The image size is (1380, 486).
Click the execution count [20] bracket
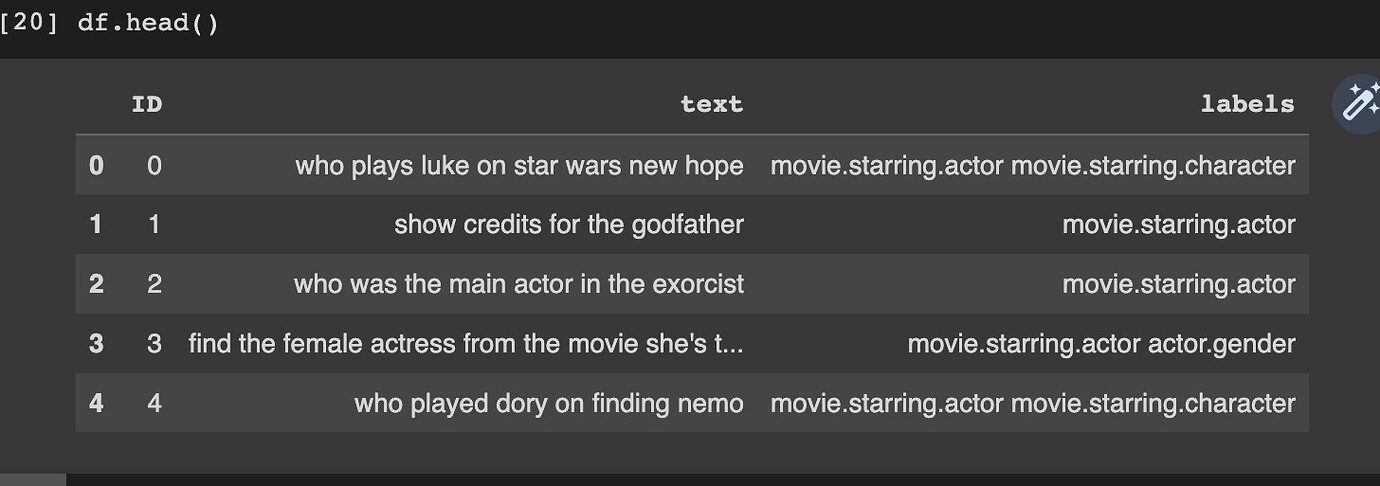(32, 23)
